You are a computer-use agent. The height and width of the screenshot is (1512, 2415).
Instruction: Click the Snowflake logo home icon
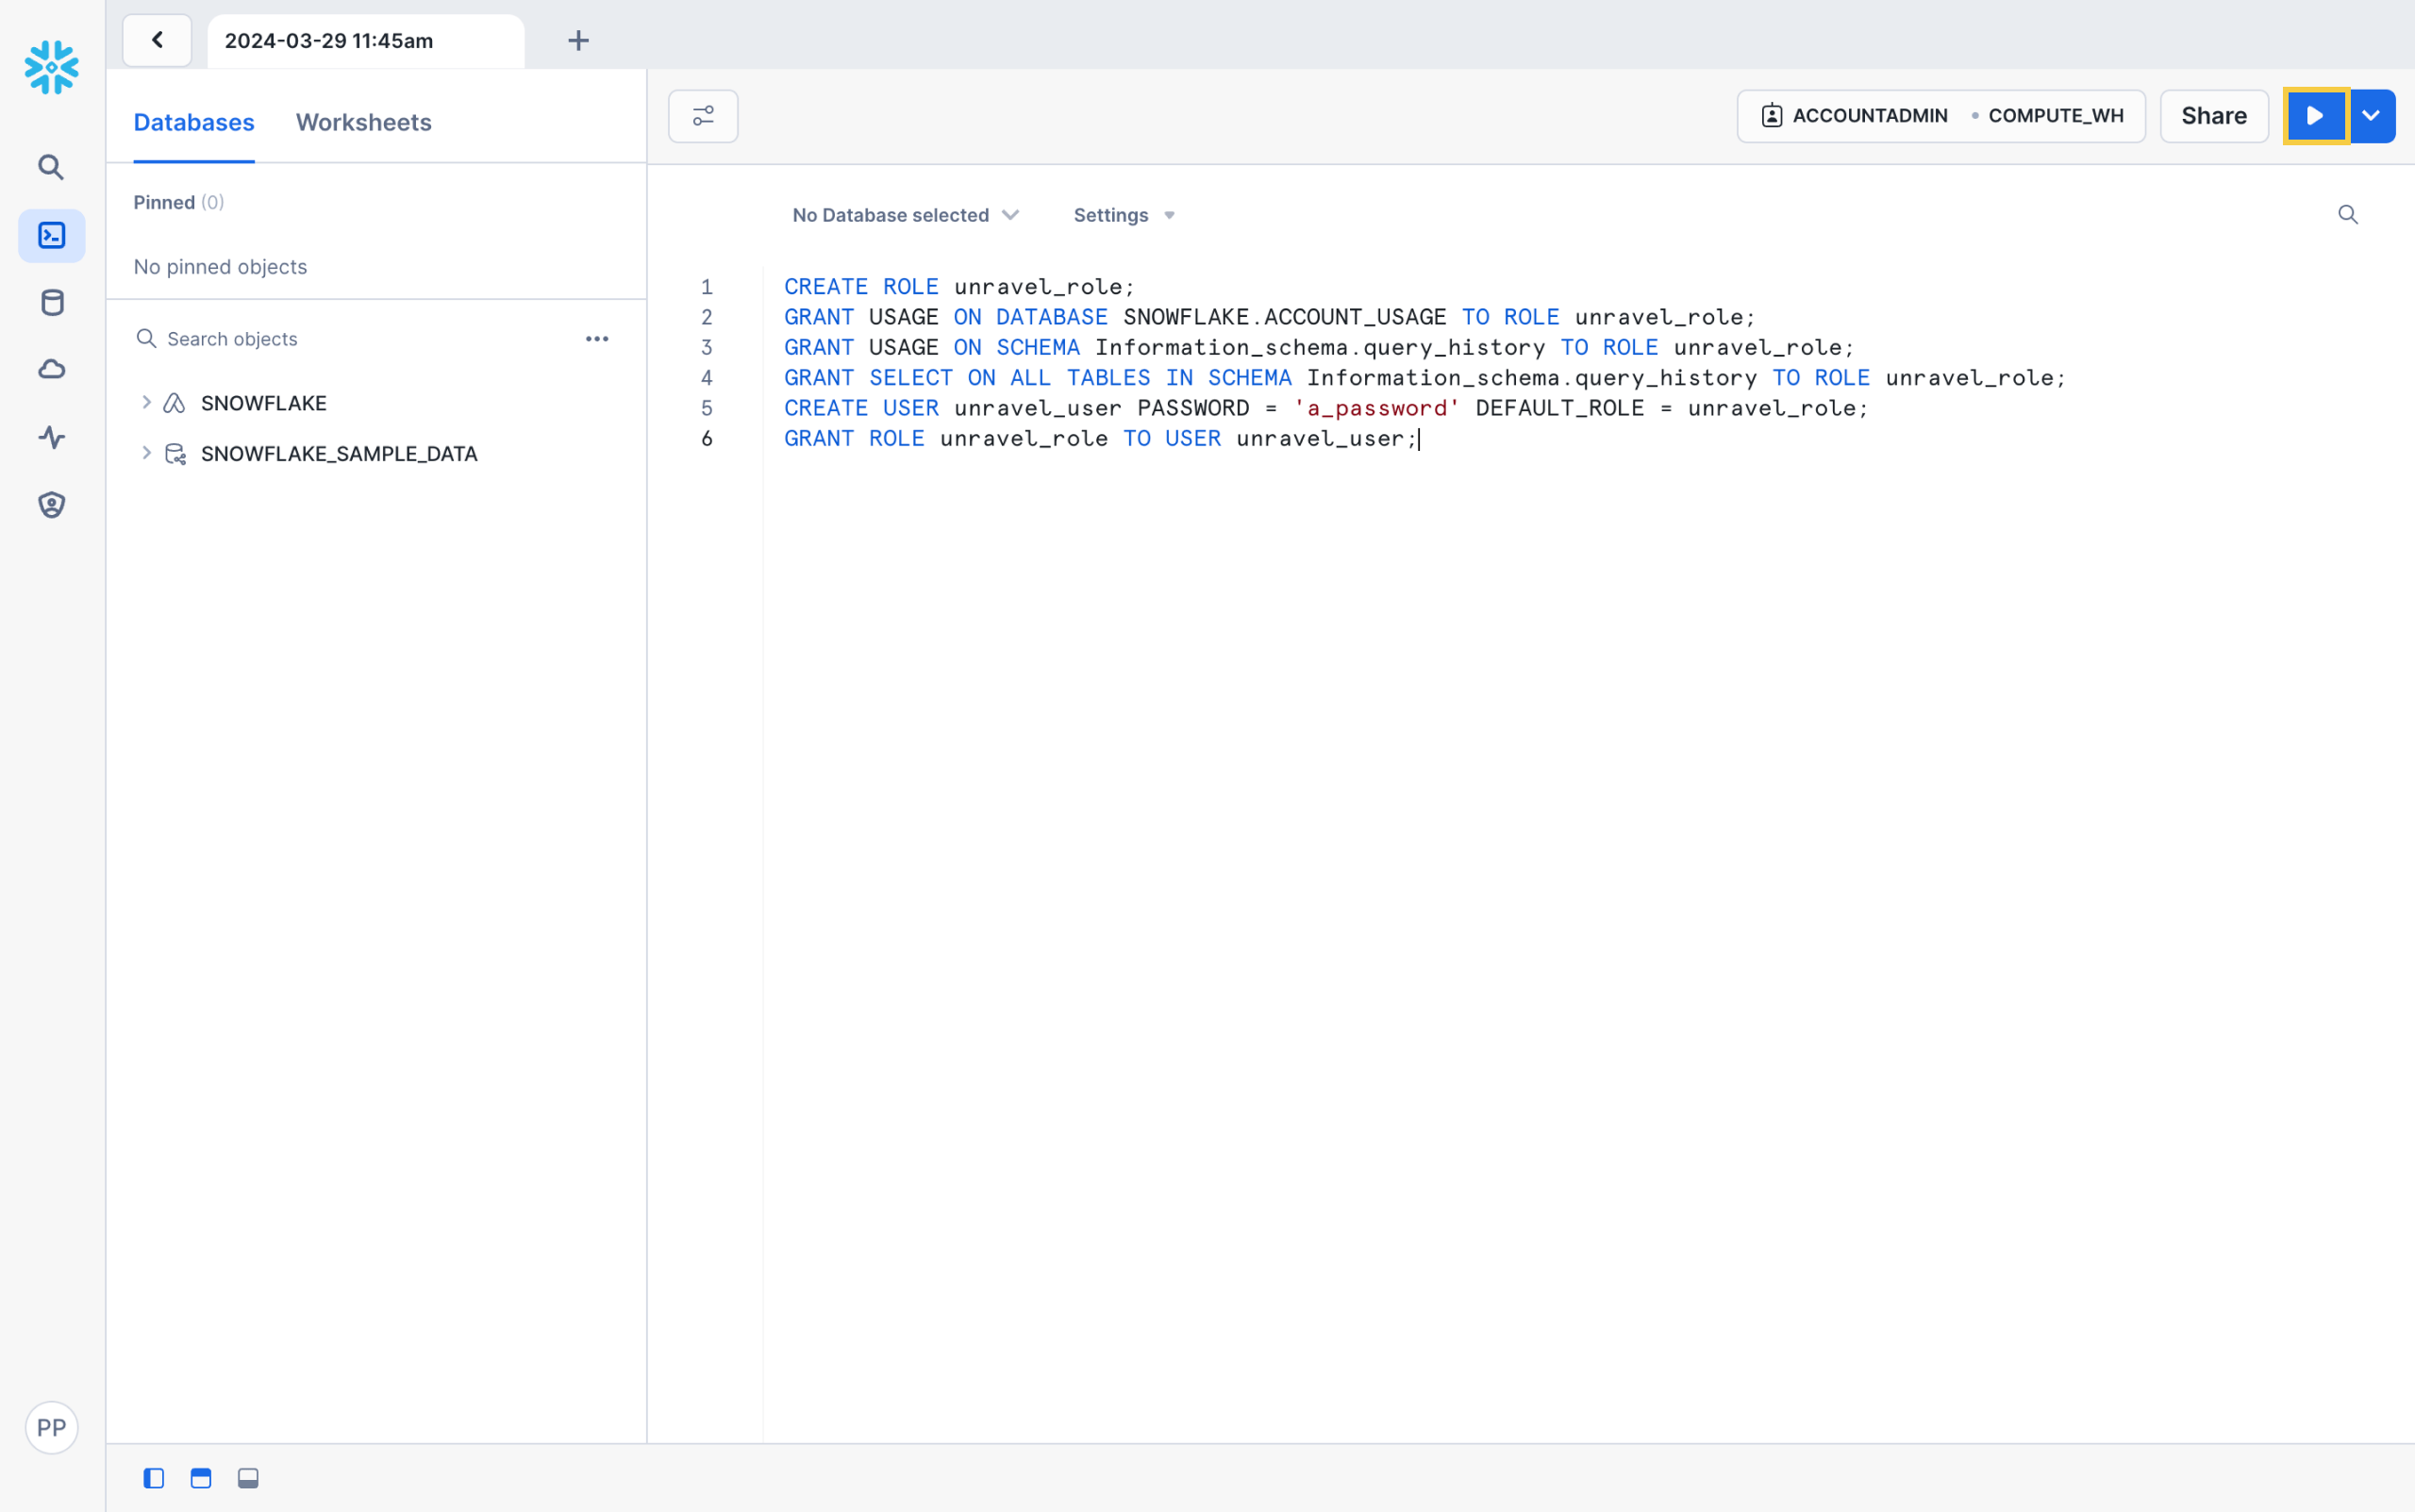(x=51, y=67)
